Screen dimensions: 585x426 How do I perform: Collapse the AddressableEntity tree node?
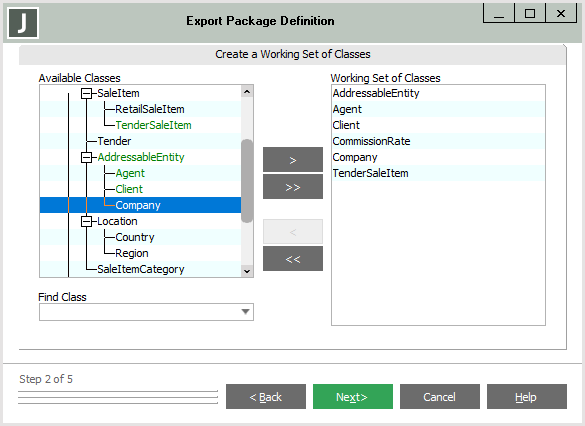tap(86, 157)
